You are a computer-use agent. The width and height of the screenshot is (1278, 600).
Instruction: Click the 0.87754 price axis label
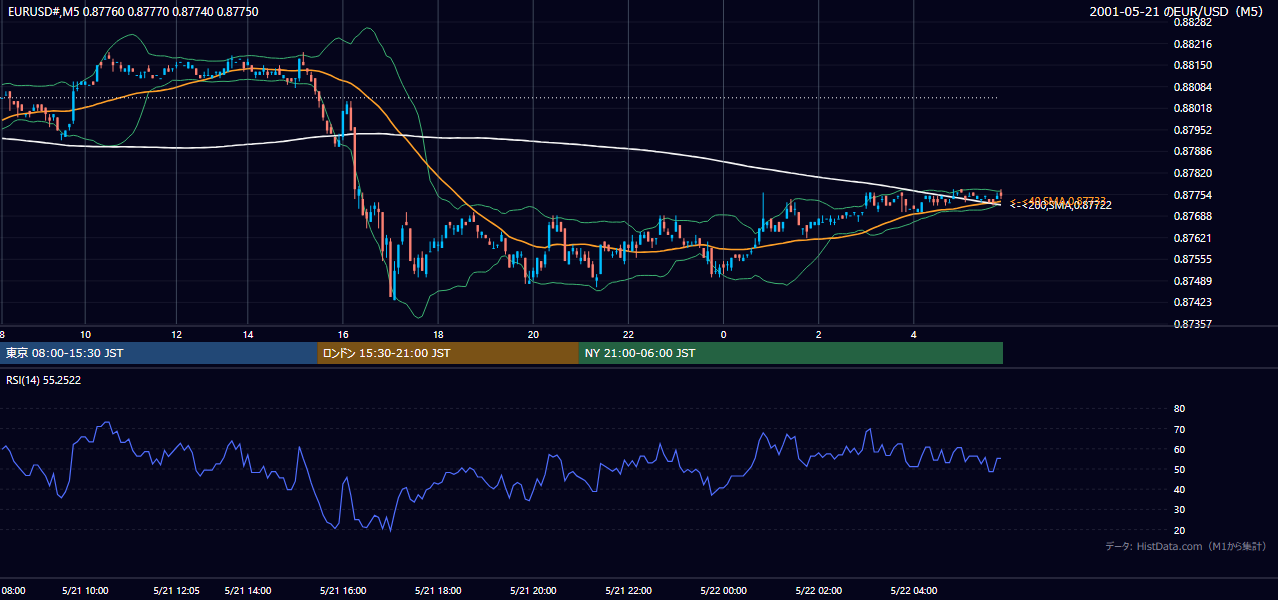pyautogui.click(x=1194, y=195)
